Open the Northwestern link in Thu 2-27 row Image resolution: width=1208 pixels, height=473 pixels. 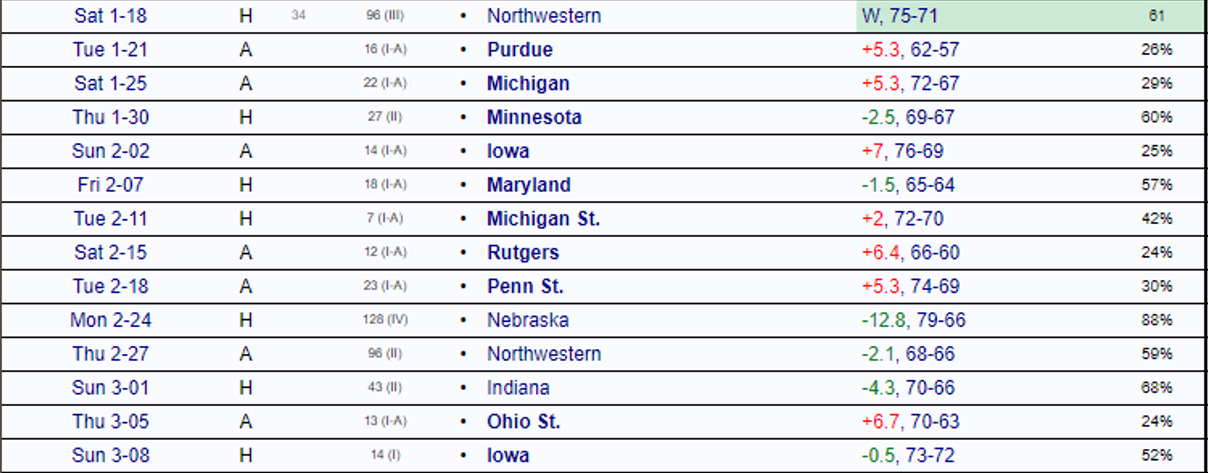click(544, 354)
